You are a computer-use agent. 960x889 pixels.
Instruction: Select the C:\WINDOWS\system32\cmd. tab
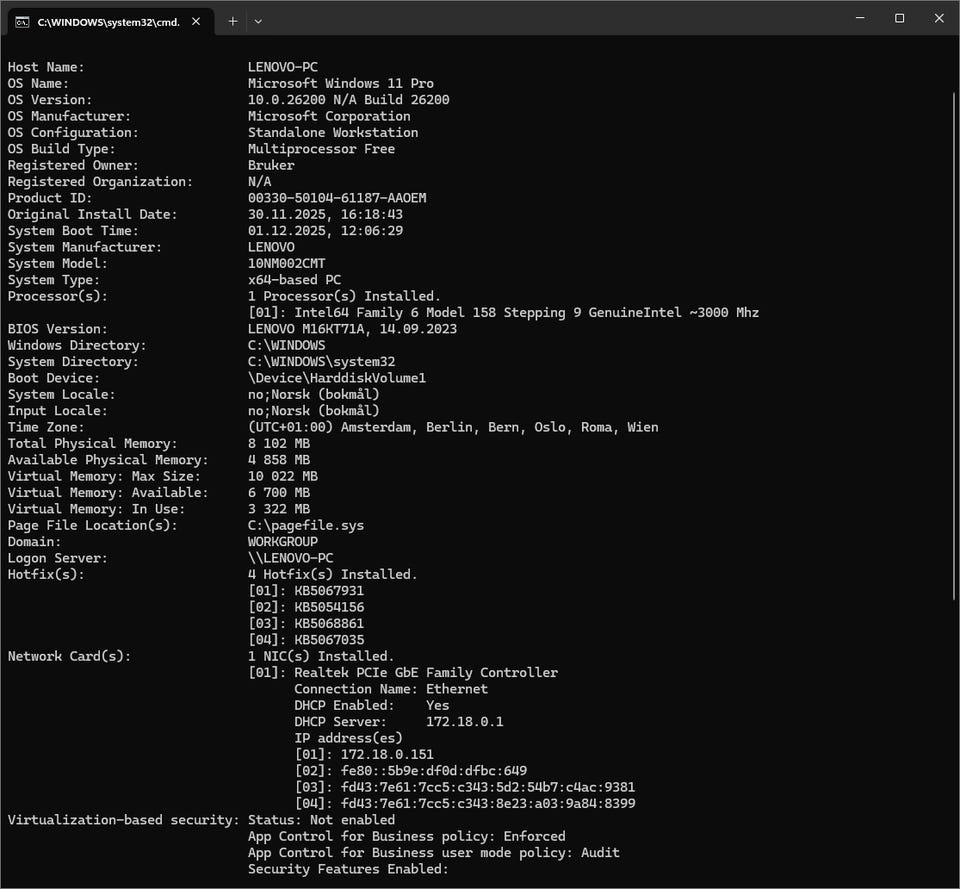coord(111,22)
